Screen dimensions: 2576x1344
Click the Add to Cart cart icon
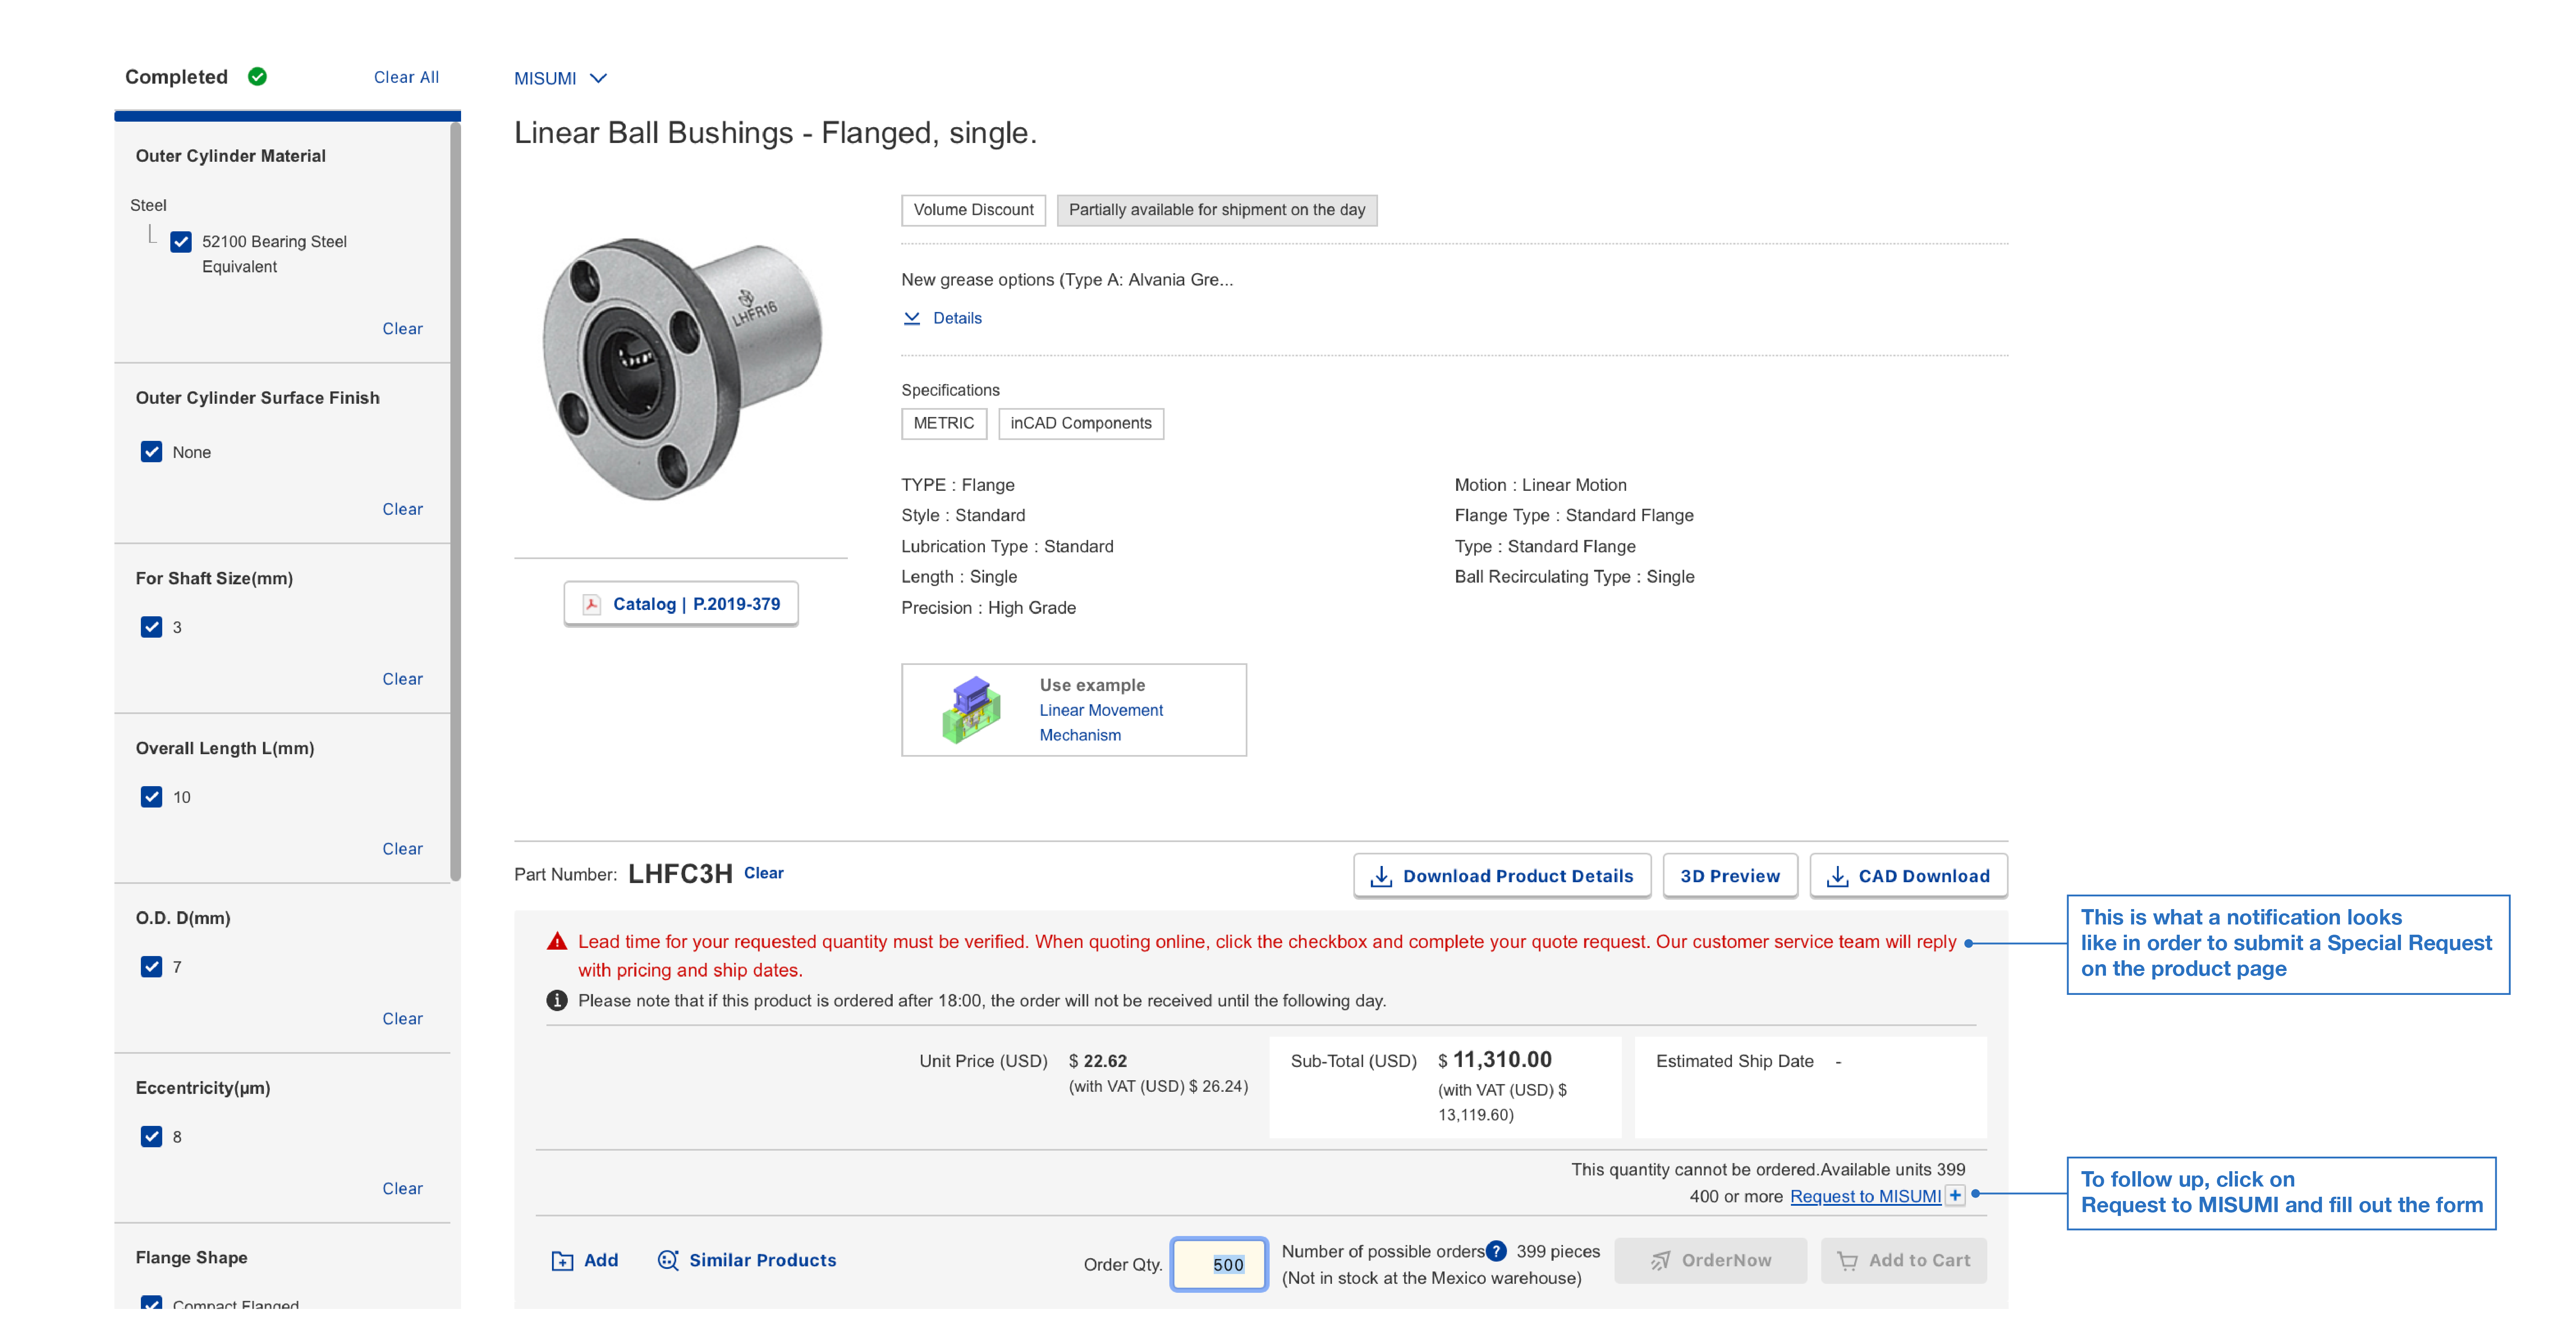(1847, 1261)
